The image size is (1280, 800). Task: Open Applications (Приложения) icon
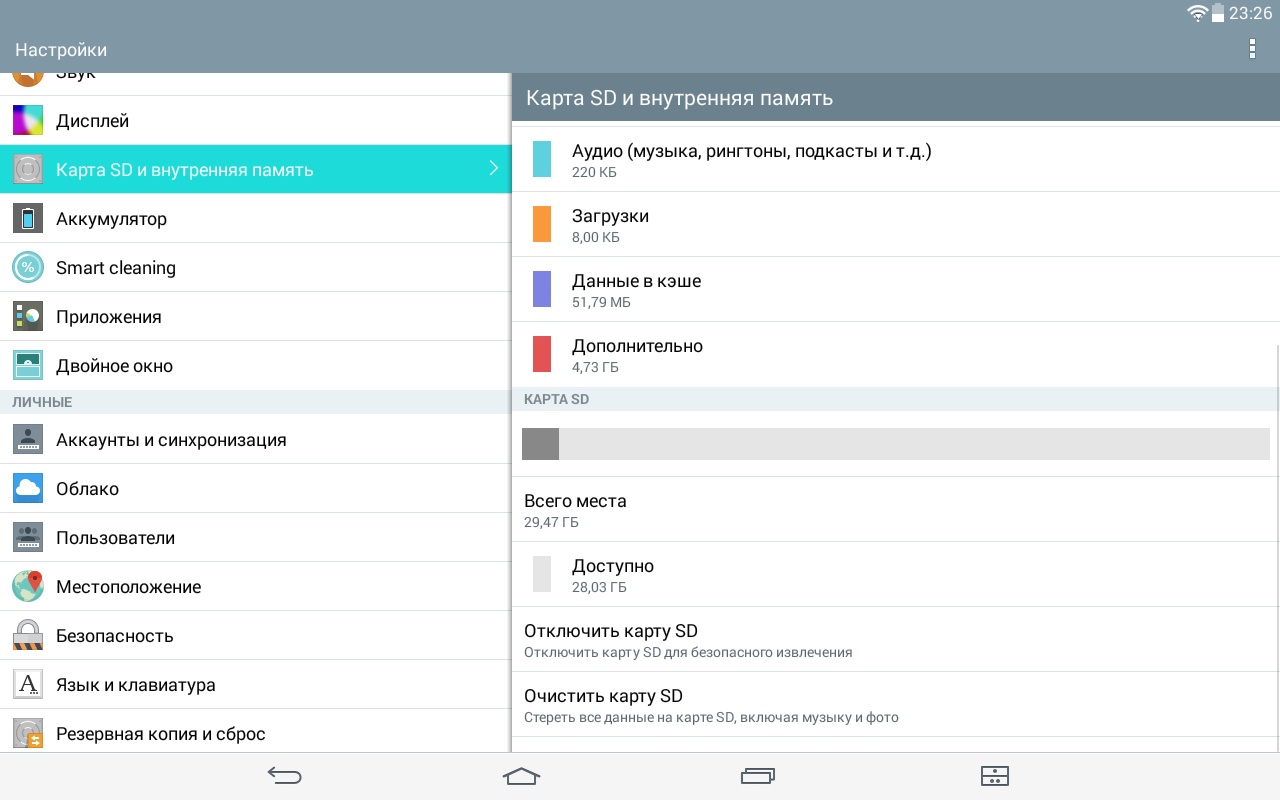coord(28,317)
